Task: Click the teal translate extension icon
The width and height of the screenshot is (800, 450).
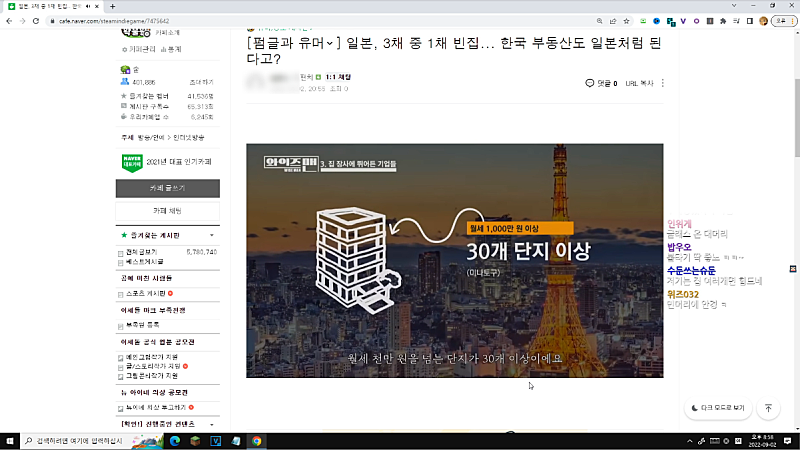Action: point(670,21)
